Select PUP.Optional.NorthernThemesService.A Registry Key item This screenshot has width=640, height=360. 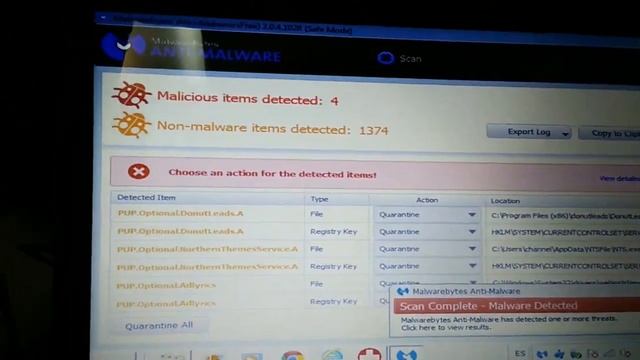[x=207, y=267]
